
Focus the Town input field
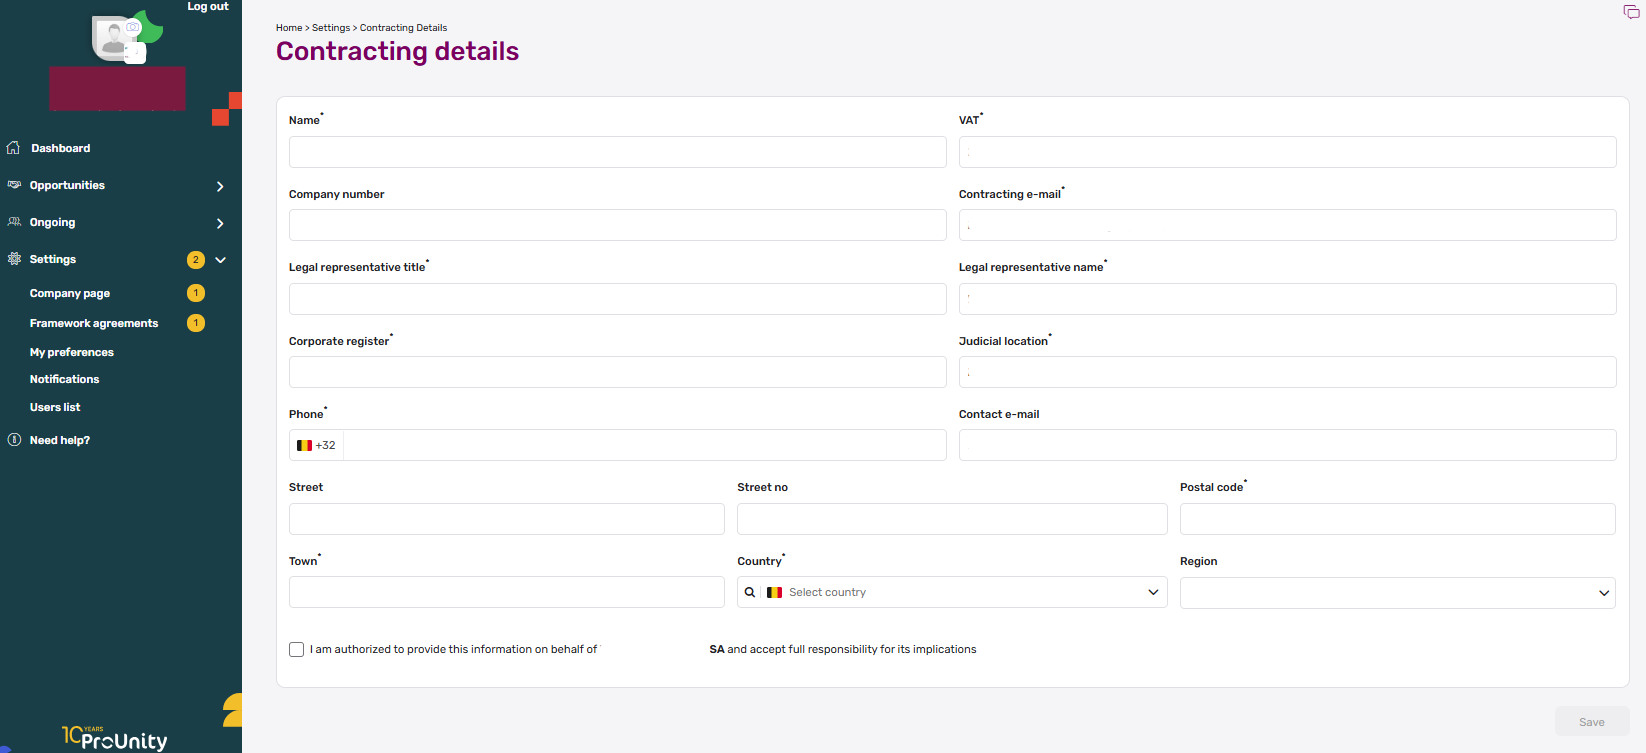(507, 592)
